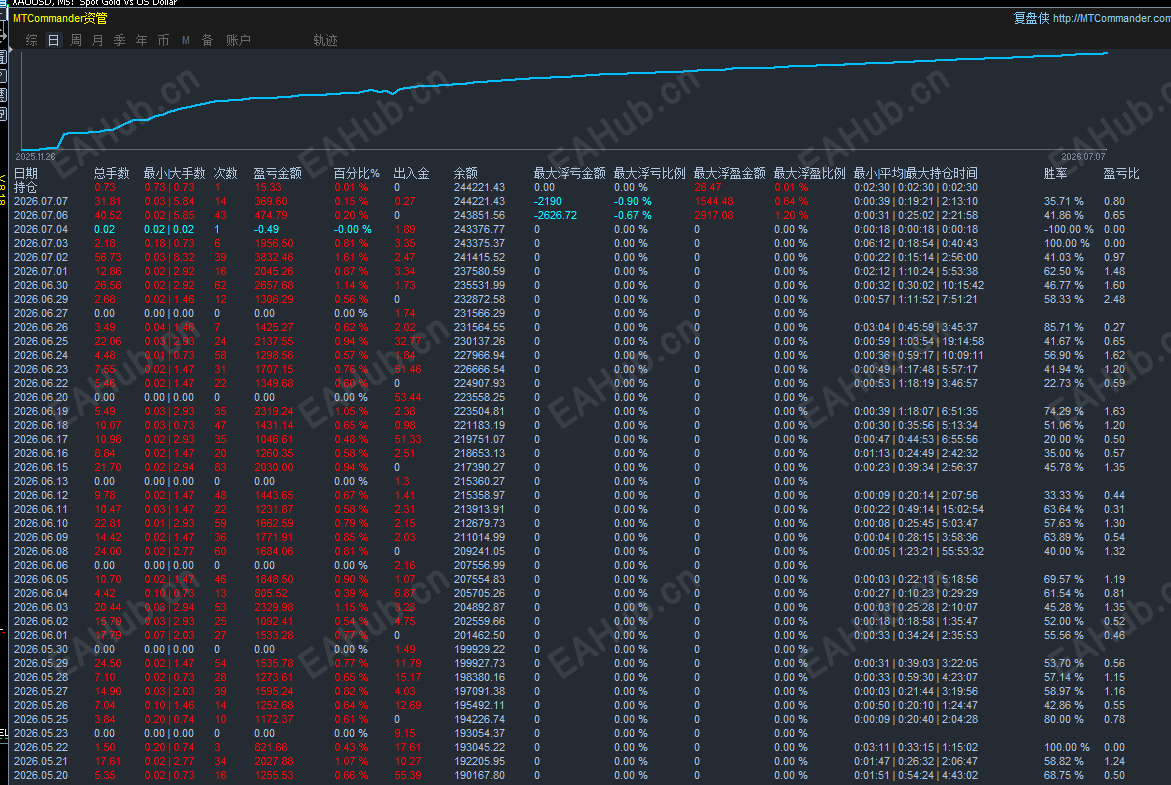This screenshot has height=785, width=1171.
Task: Click the 最小|平均|最大持仓时间 column header
Action: [x=916, y=173]
